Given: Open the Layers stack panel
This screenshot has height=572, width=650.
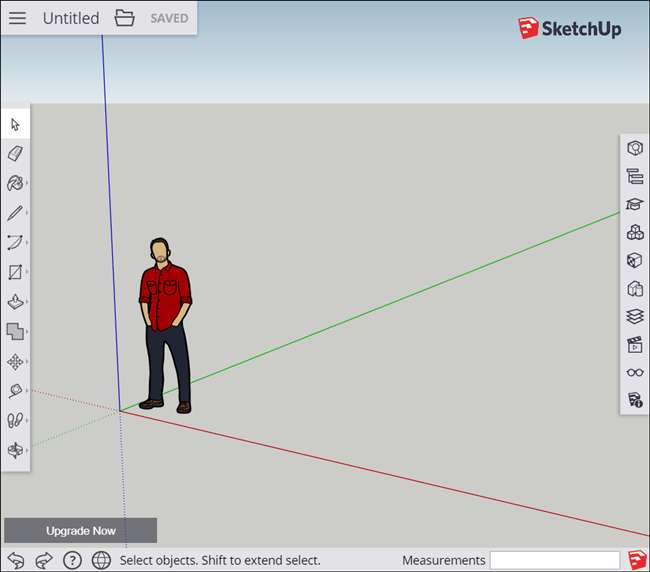Looking at the screenshot, I should tap(635, 316).
